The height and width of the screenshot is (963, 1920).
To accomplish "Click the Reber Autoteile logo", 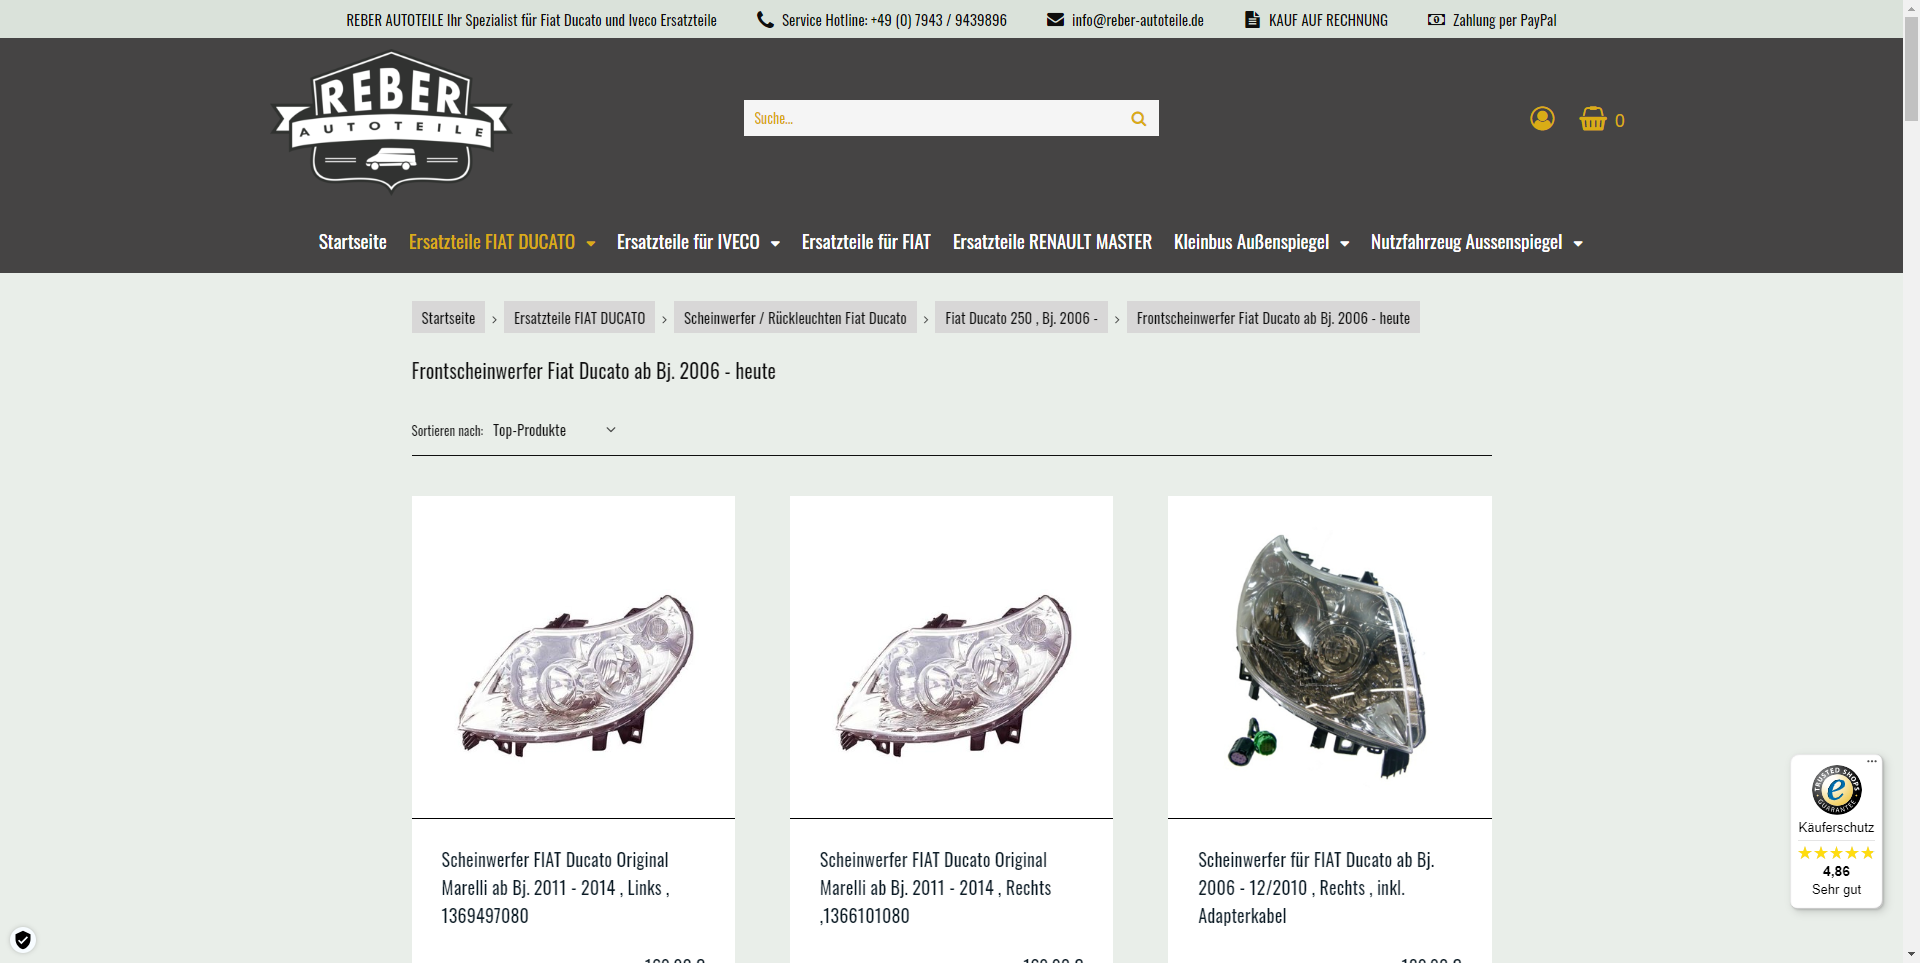I will (x=391, y=121).
